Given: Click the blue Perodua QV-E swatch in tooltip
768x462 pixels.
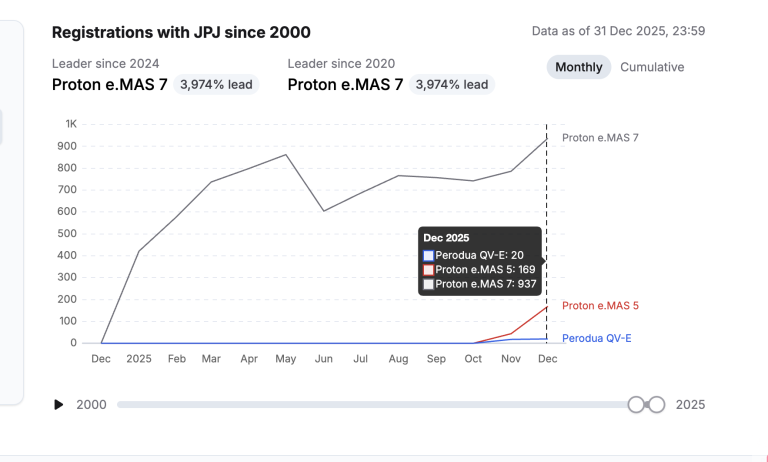Looking at the screenshot, I should point(429,255).
